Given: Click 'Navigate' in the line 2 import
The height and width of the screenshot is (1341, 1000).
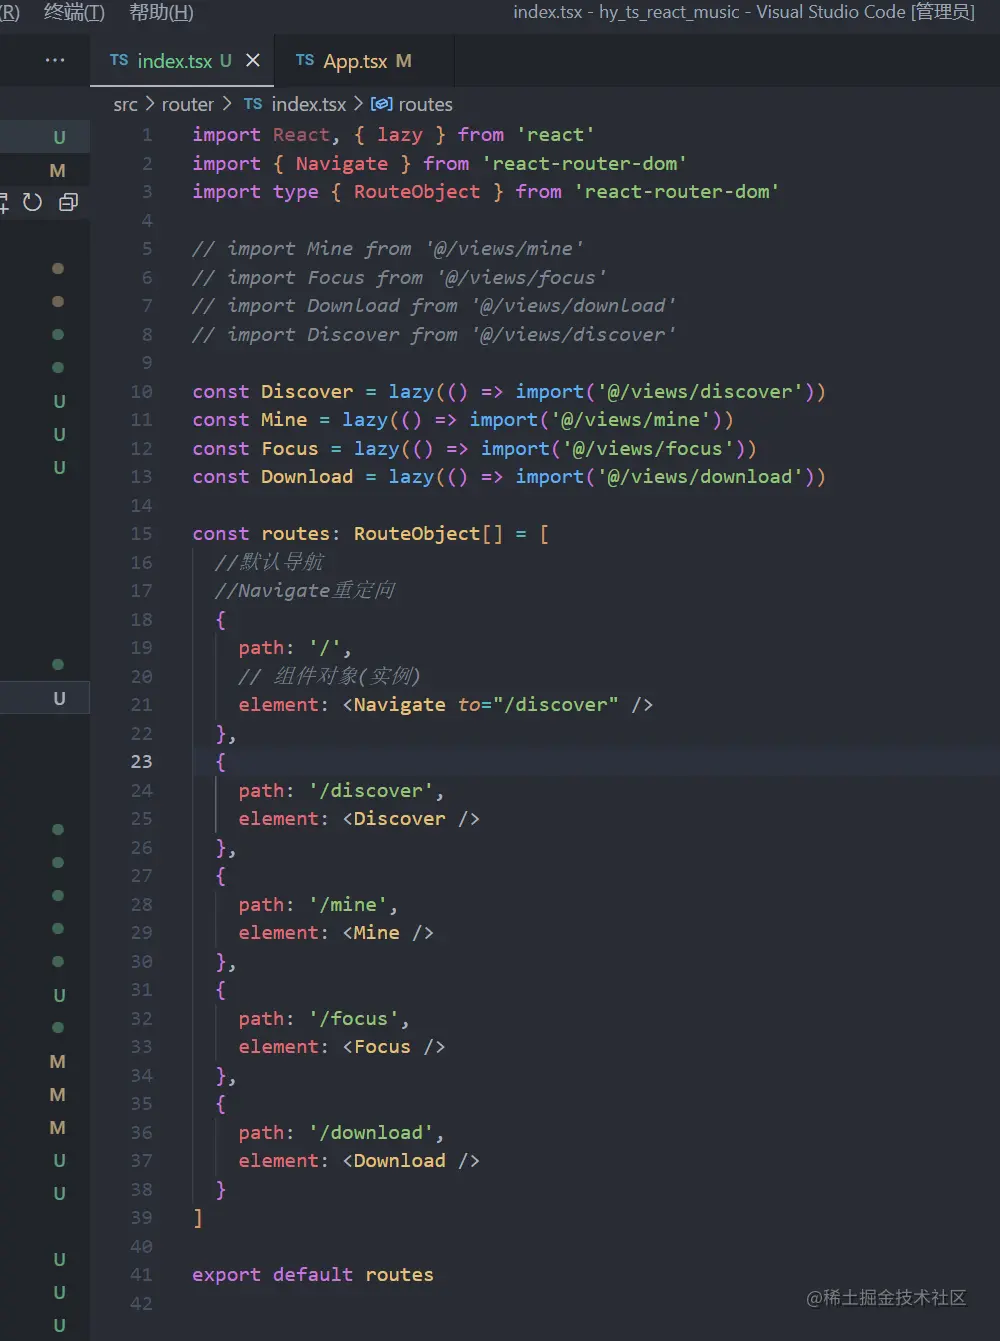Looking at the screenshot, I should (342, 164).
